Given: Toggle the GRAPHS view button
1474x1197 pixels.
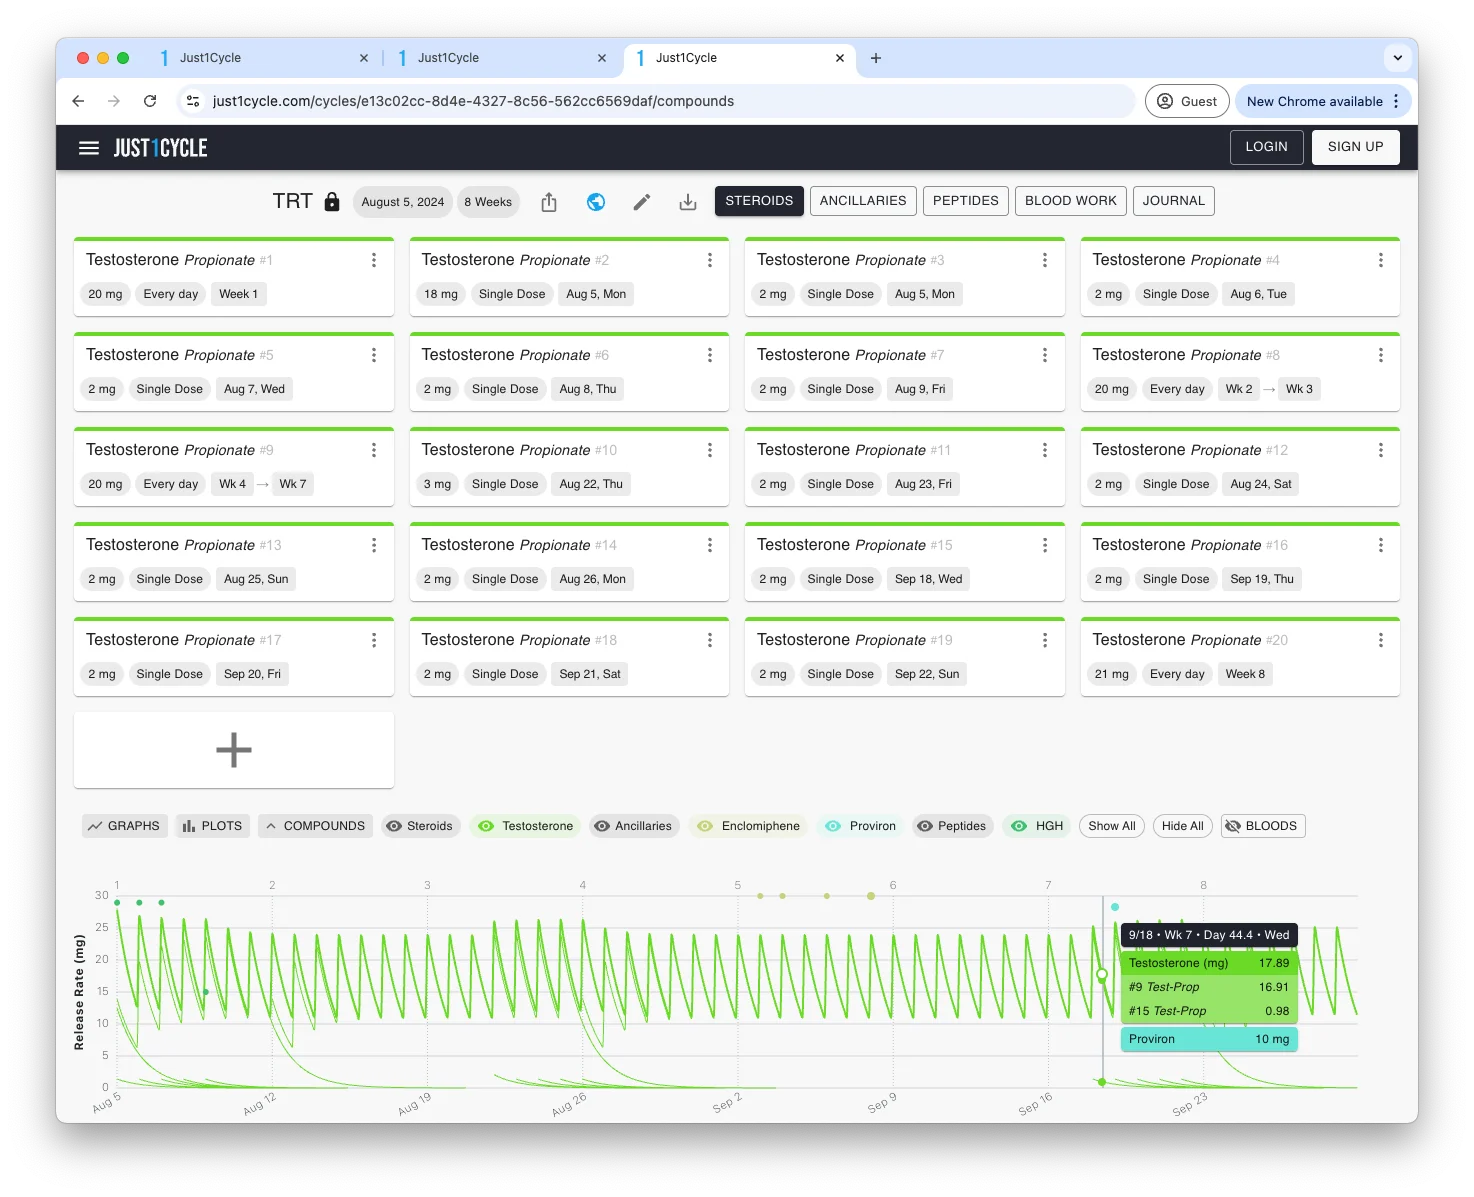Looking at the screenshot, I should coord(124,826).
